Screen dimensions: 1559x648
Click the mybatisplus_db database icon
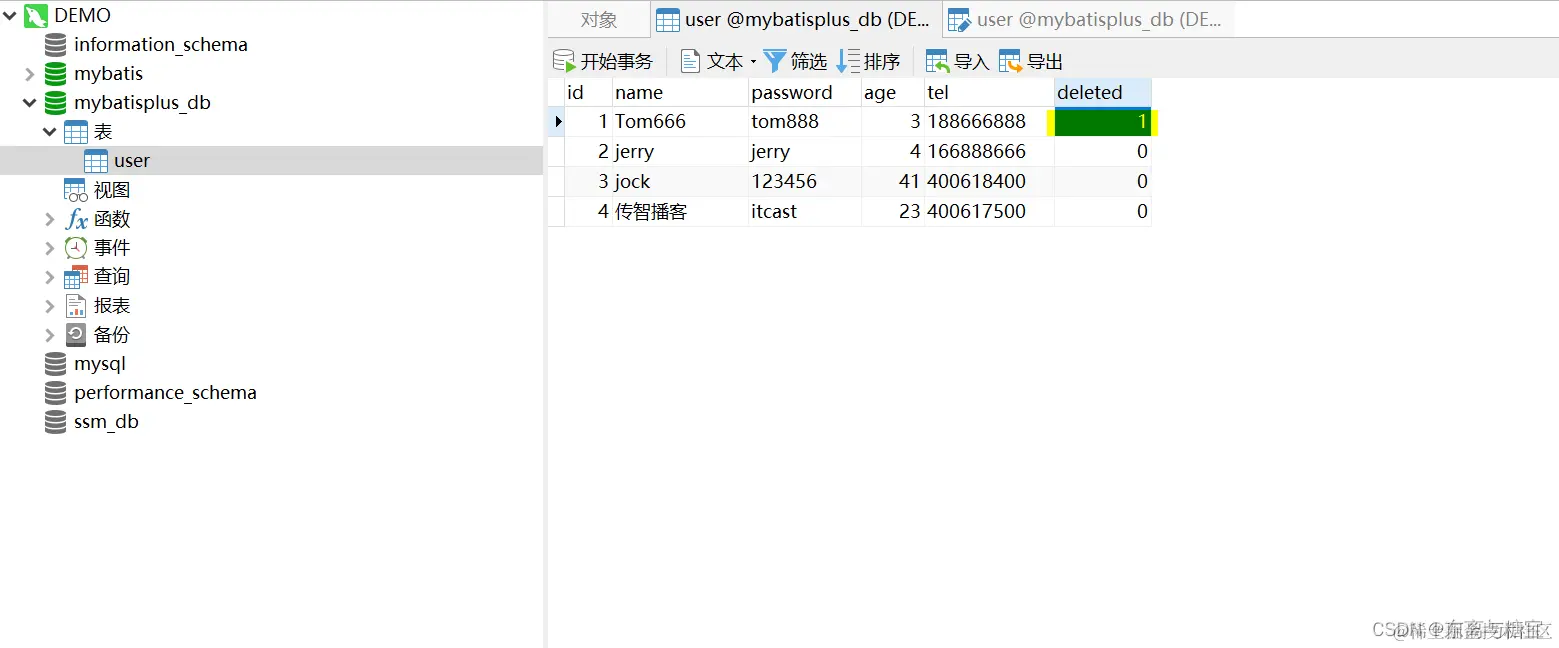tap(56, 103)
